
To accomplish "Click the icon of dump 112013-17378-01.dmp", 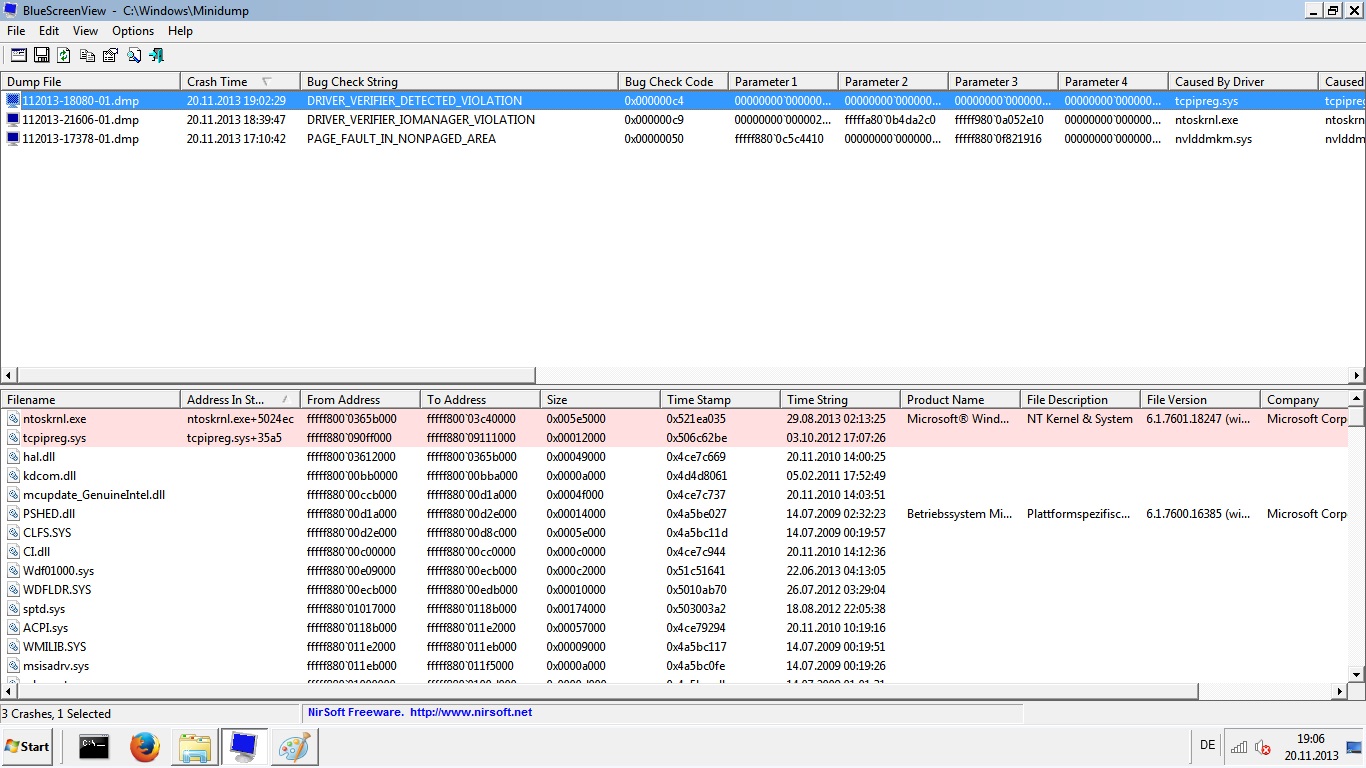I will tap(13, 139).
